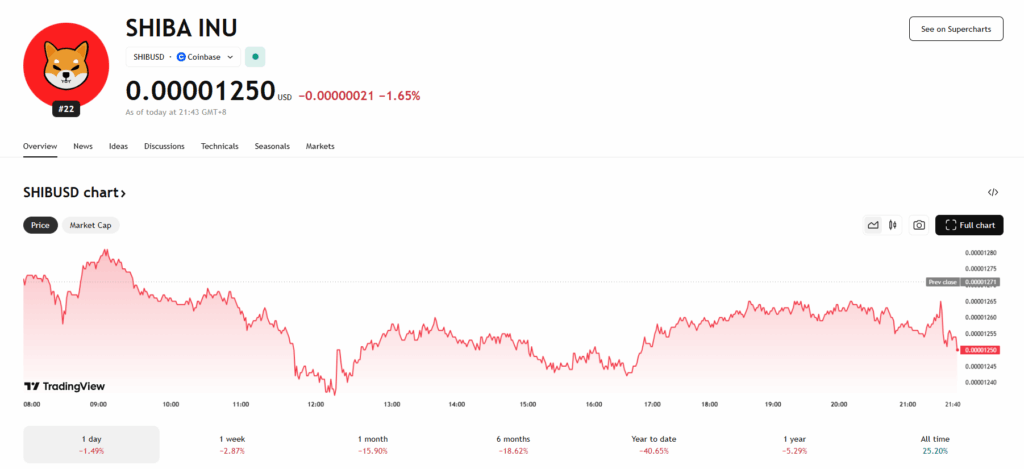Select the 1 day range
The height and width of the screenshot is (469, 1024).
pyautogui.click(x=91, y=444)
